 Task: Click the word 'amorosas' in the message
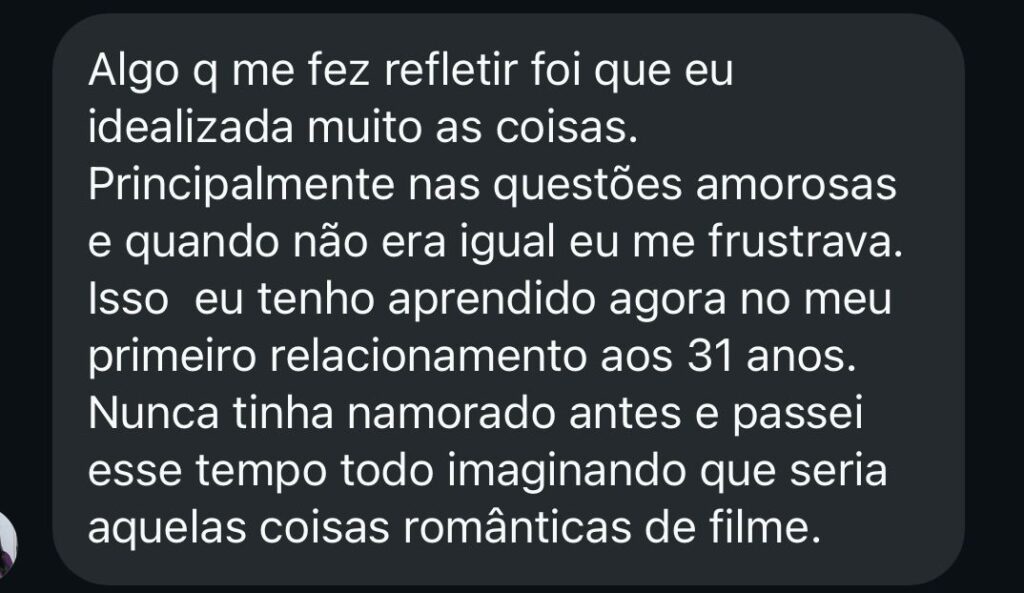[796, 185]
